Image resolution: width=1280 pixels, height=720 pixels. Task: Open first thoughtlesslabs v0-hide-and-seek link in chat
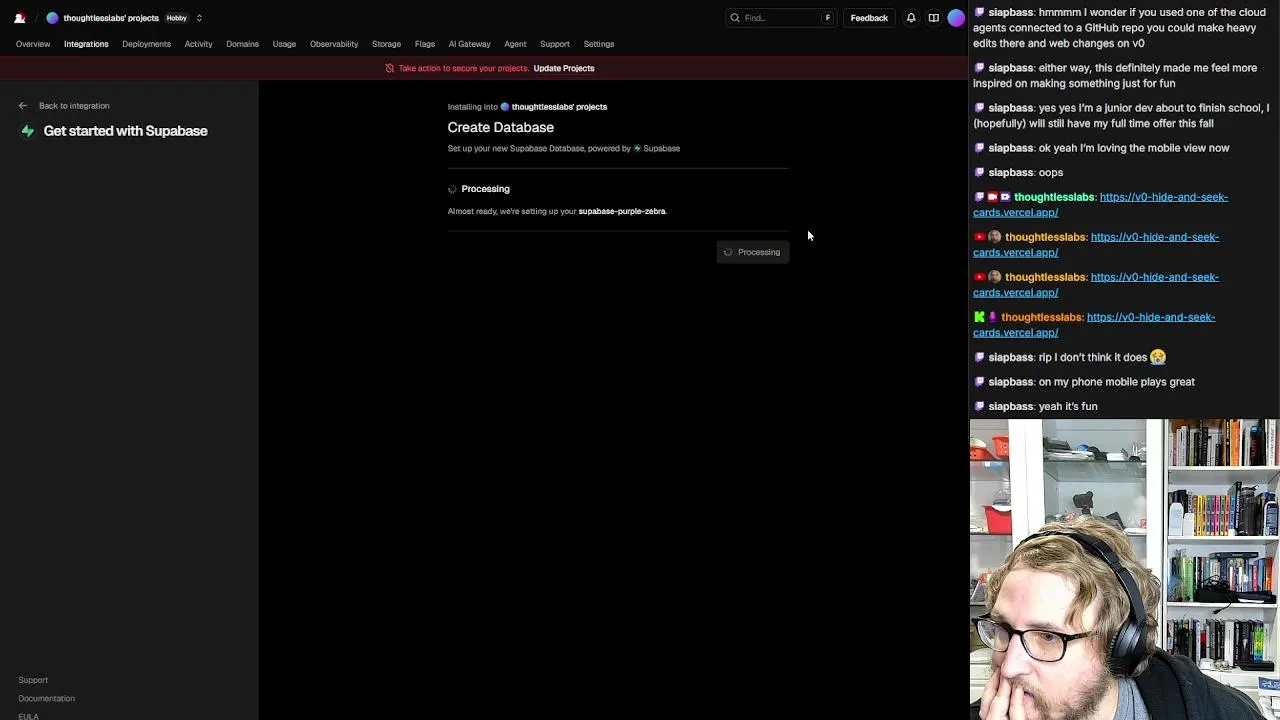[x=1100, y=204]
